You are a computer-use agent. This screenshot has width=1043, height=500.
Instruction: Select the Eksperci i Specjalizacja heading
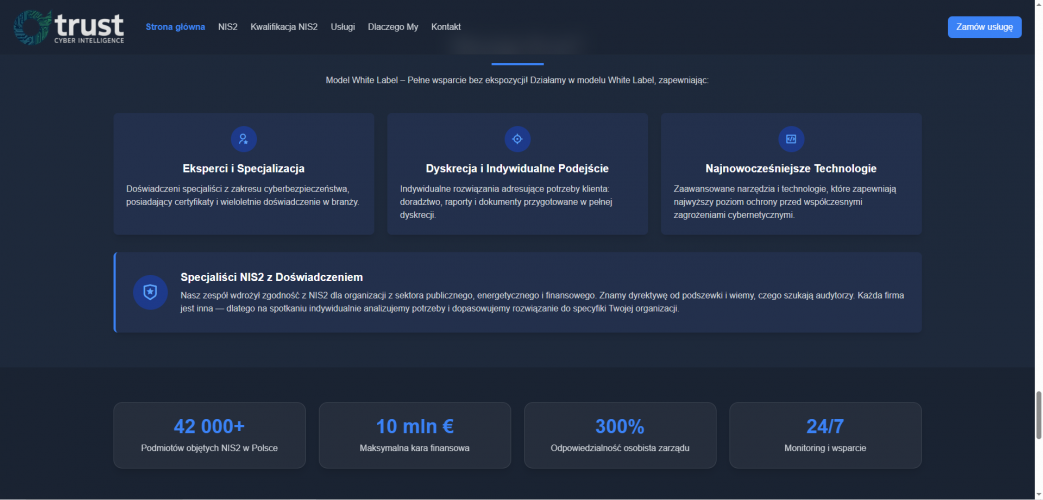(x=243, y=169)
